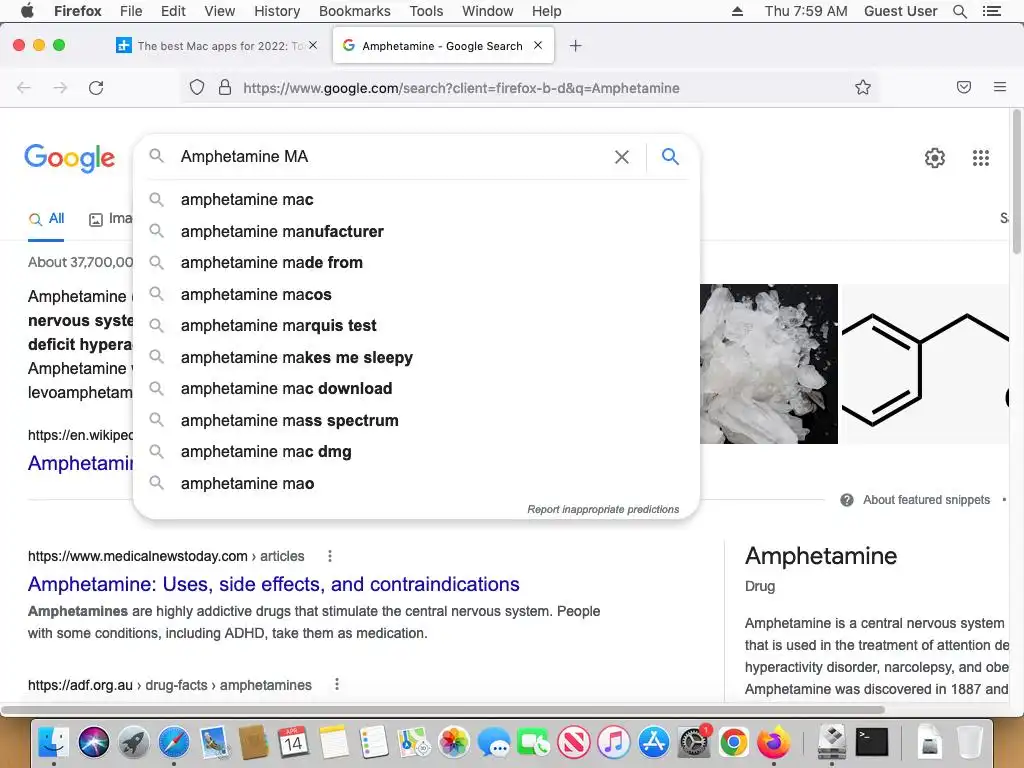
Task: Choose suggestion 'amphetamine mac download'
Action: (416, 389)
